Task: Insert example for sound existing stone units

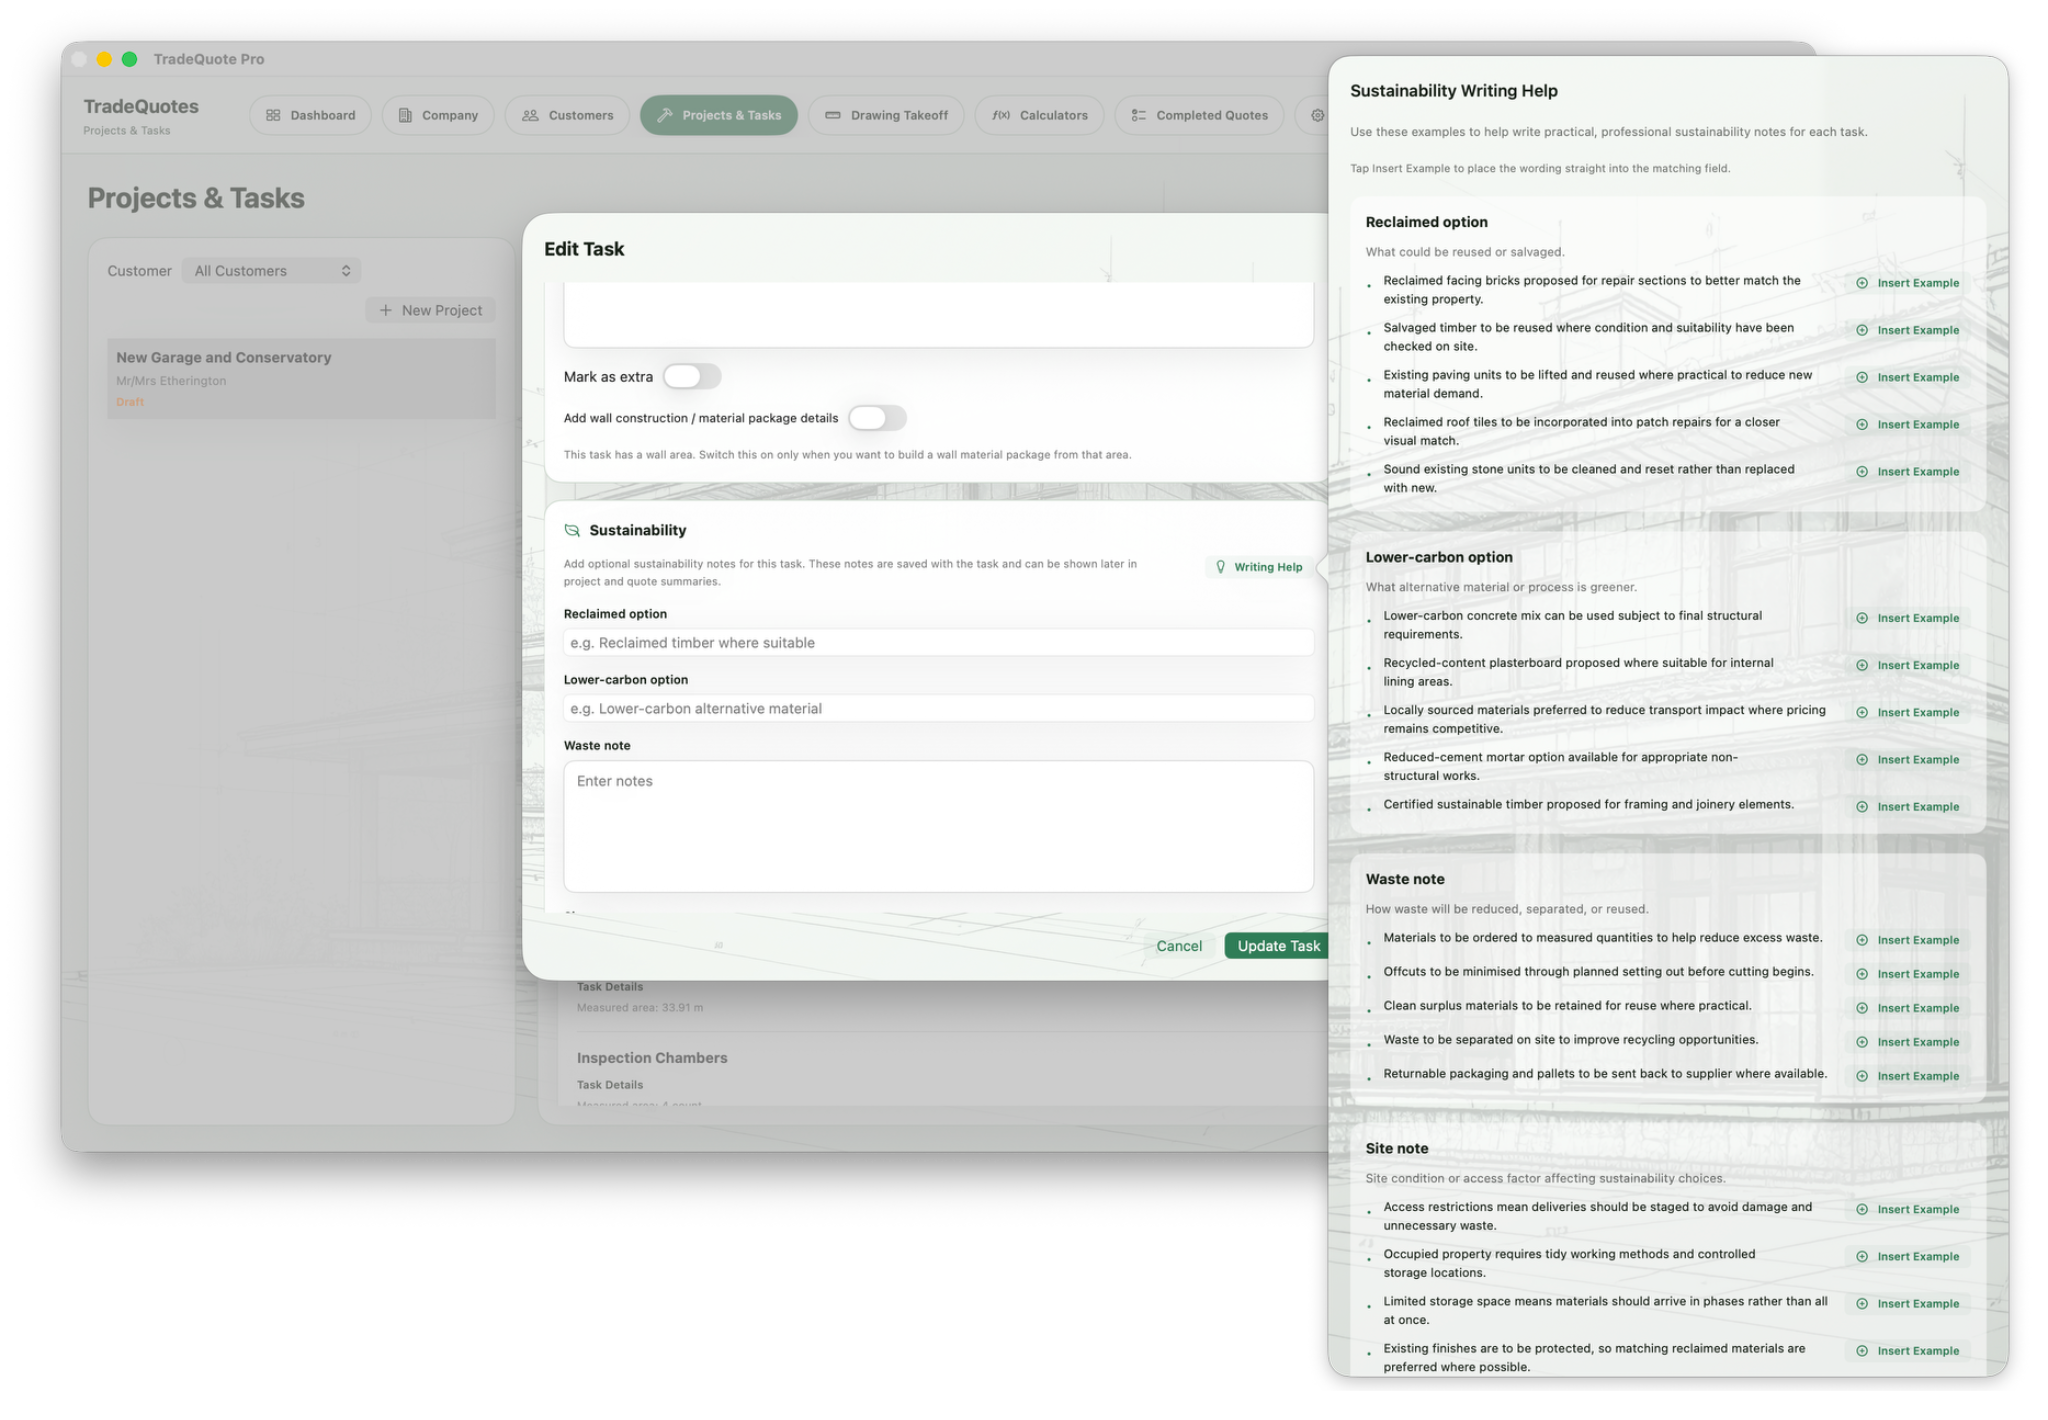Action: point(1908,471)
